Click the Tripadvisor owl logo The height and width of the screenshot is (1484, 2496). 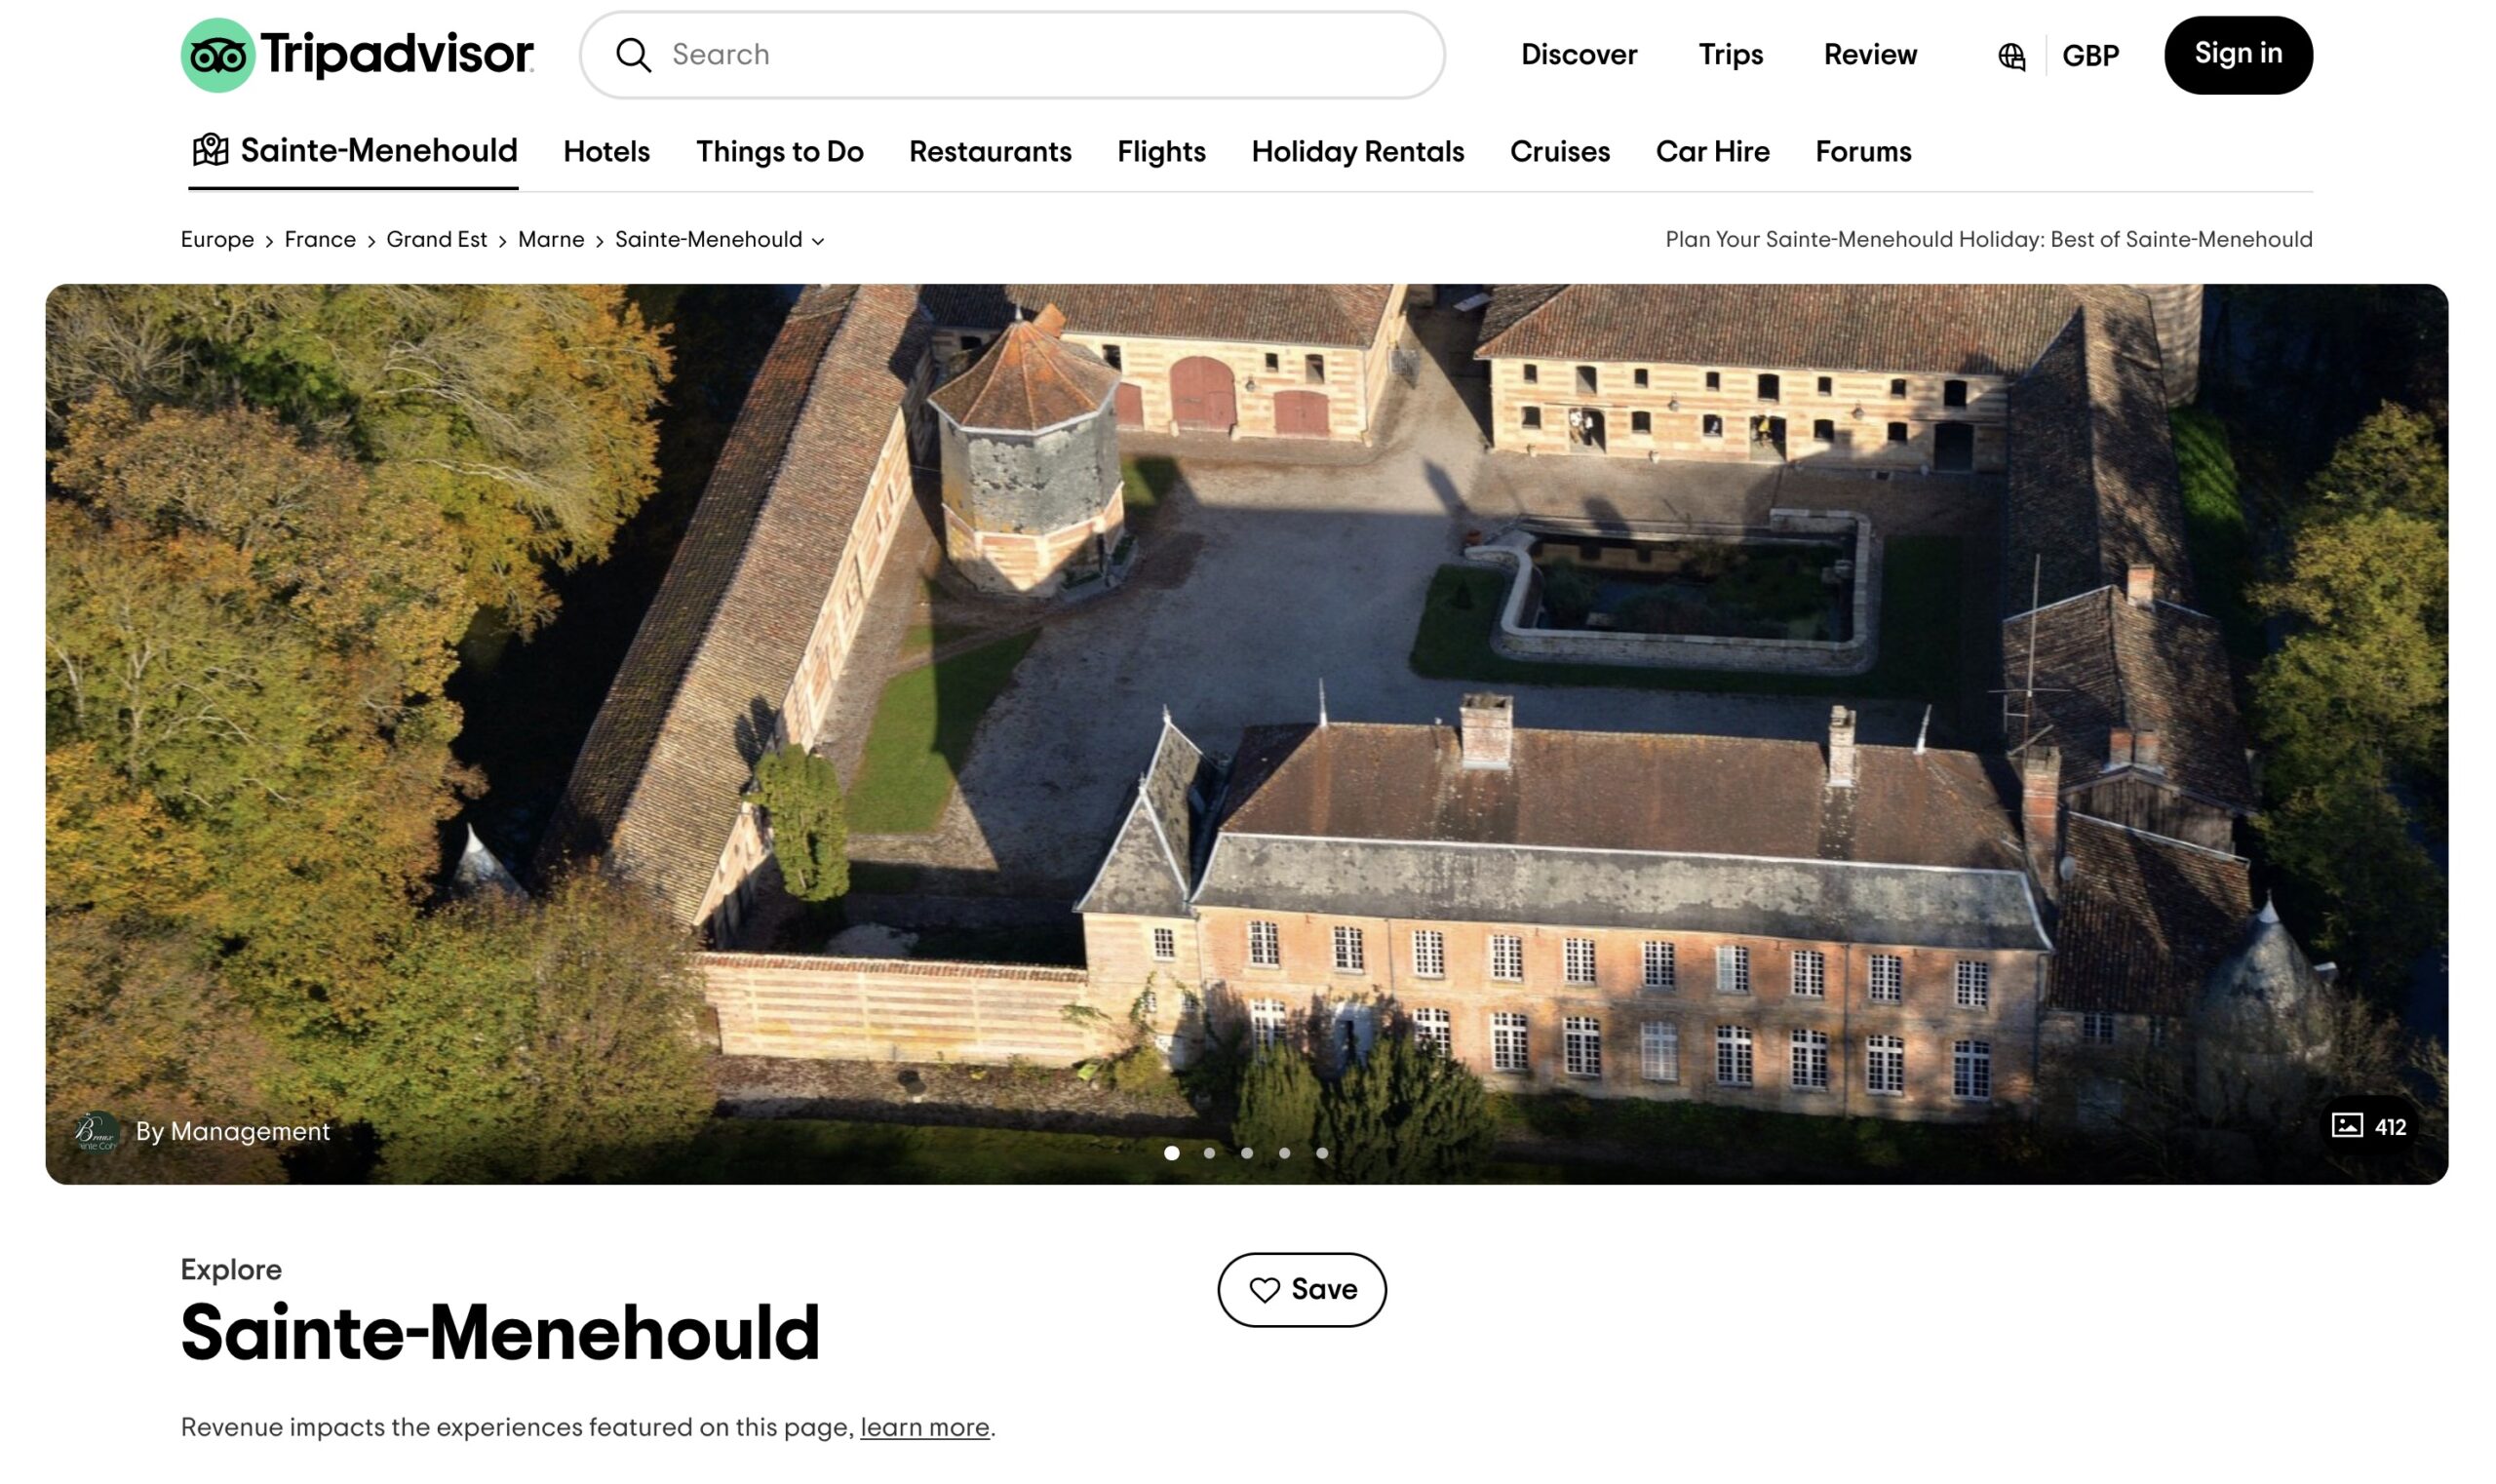click(217, 55)
